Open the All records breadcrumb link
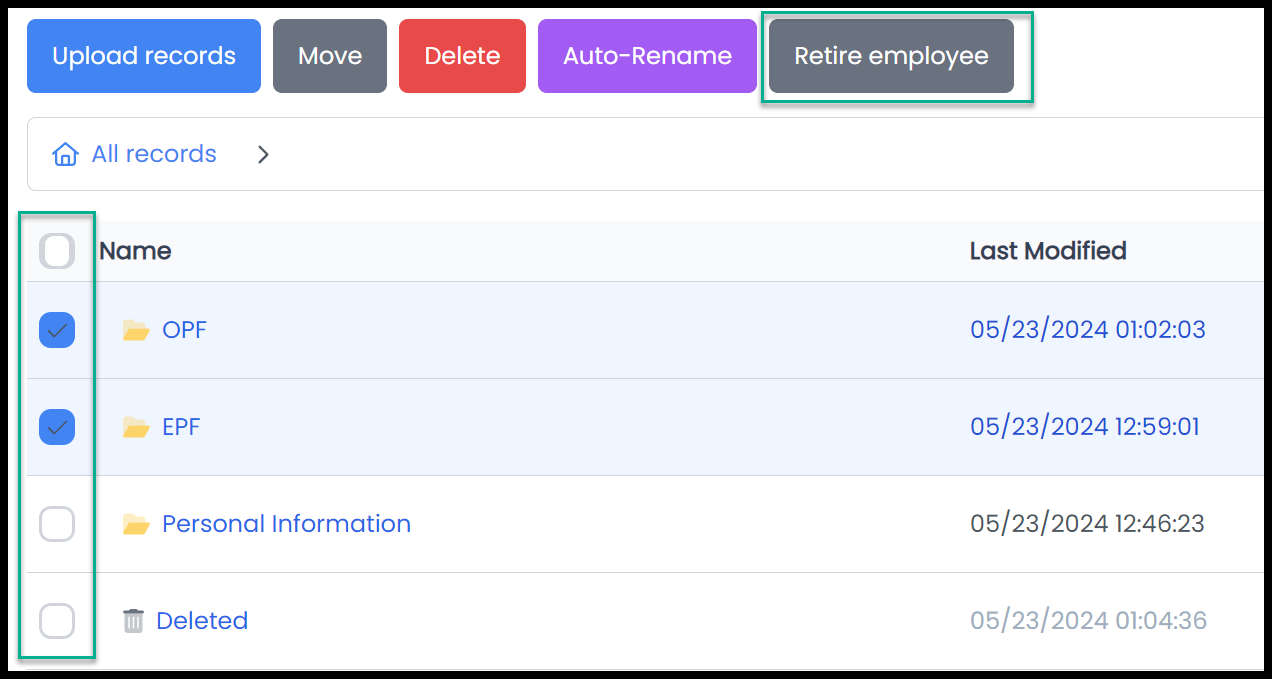The width and height of the screenshot is (1272, 679). (154, 154)
